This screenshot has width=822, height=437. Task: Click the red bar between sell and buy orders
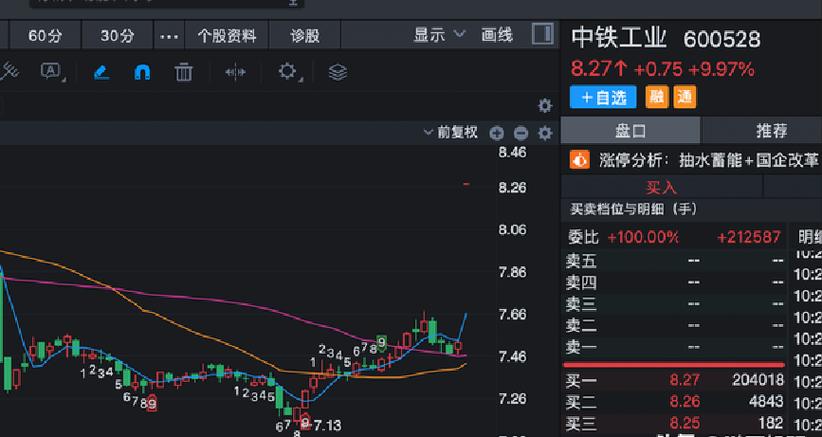click(674, 364)
